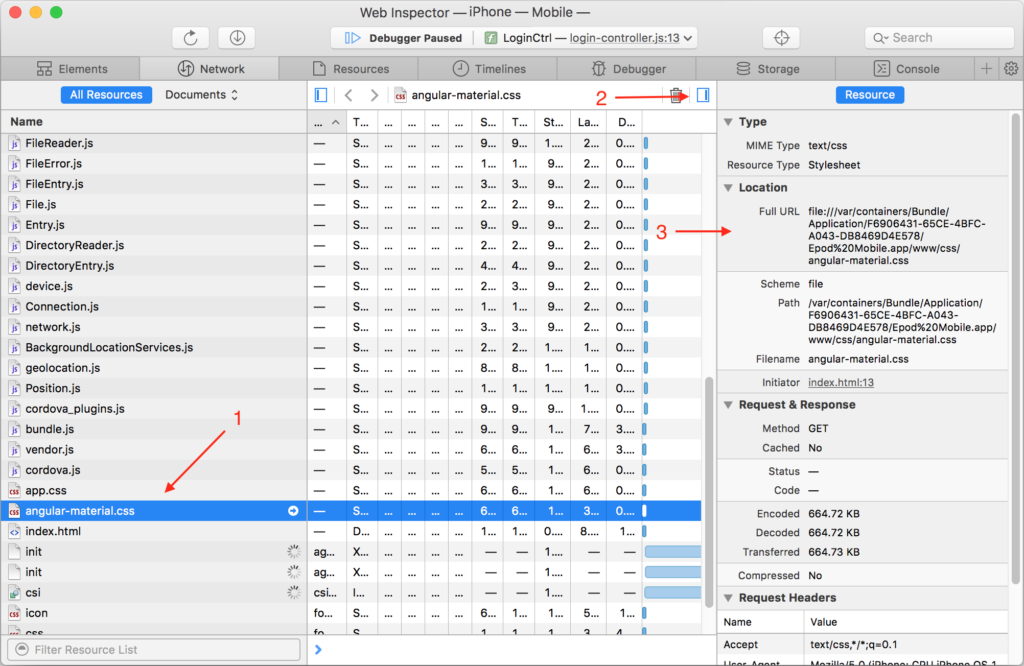
Task: Click go-to arrow on angular-material.css row
Action: (x=293, y=511)
